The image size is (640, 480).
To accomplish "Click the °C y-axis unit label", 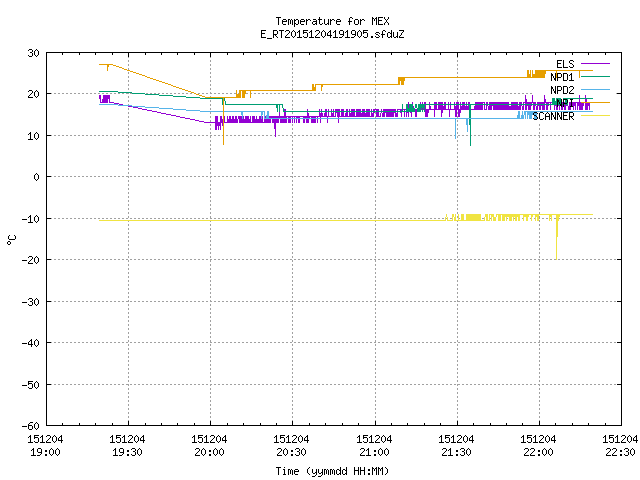I will 11,240.
